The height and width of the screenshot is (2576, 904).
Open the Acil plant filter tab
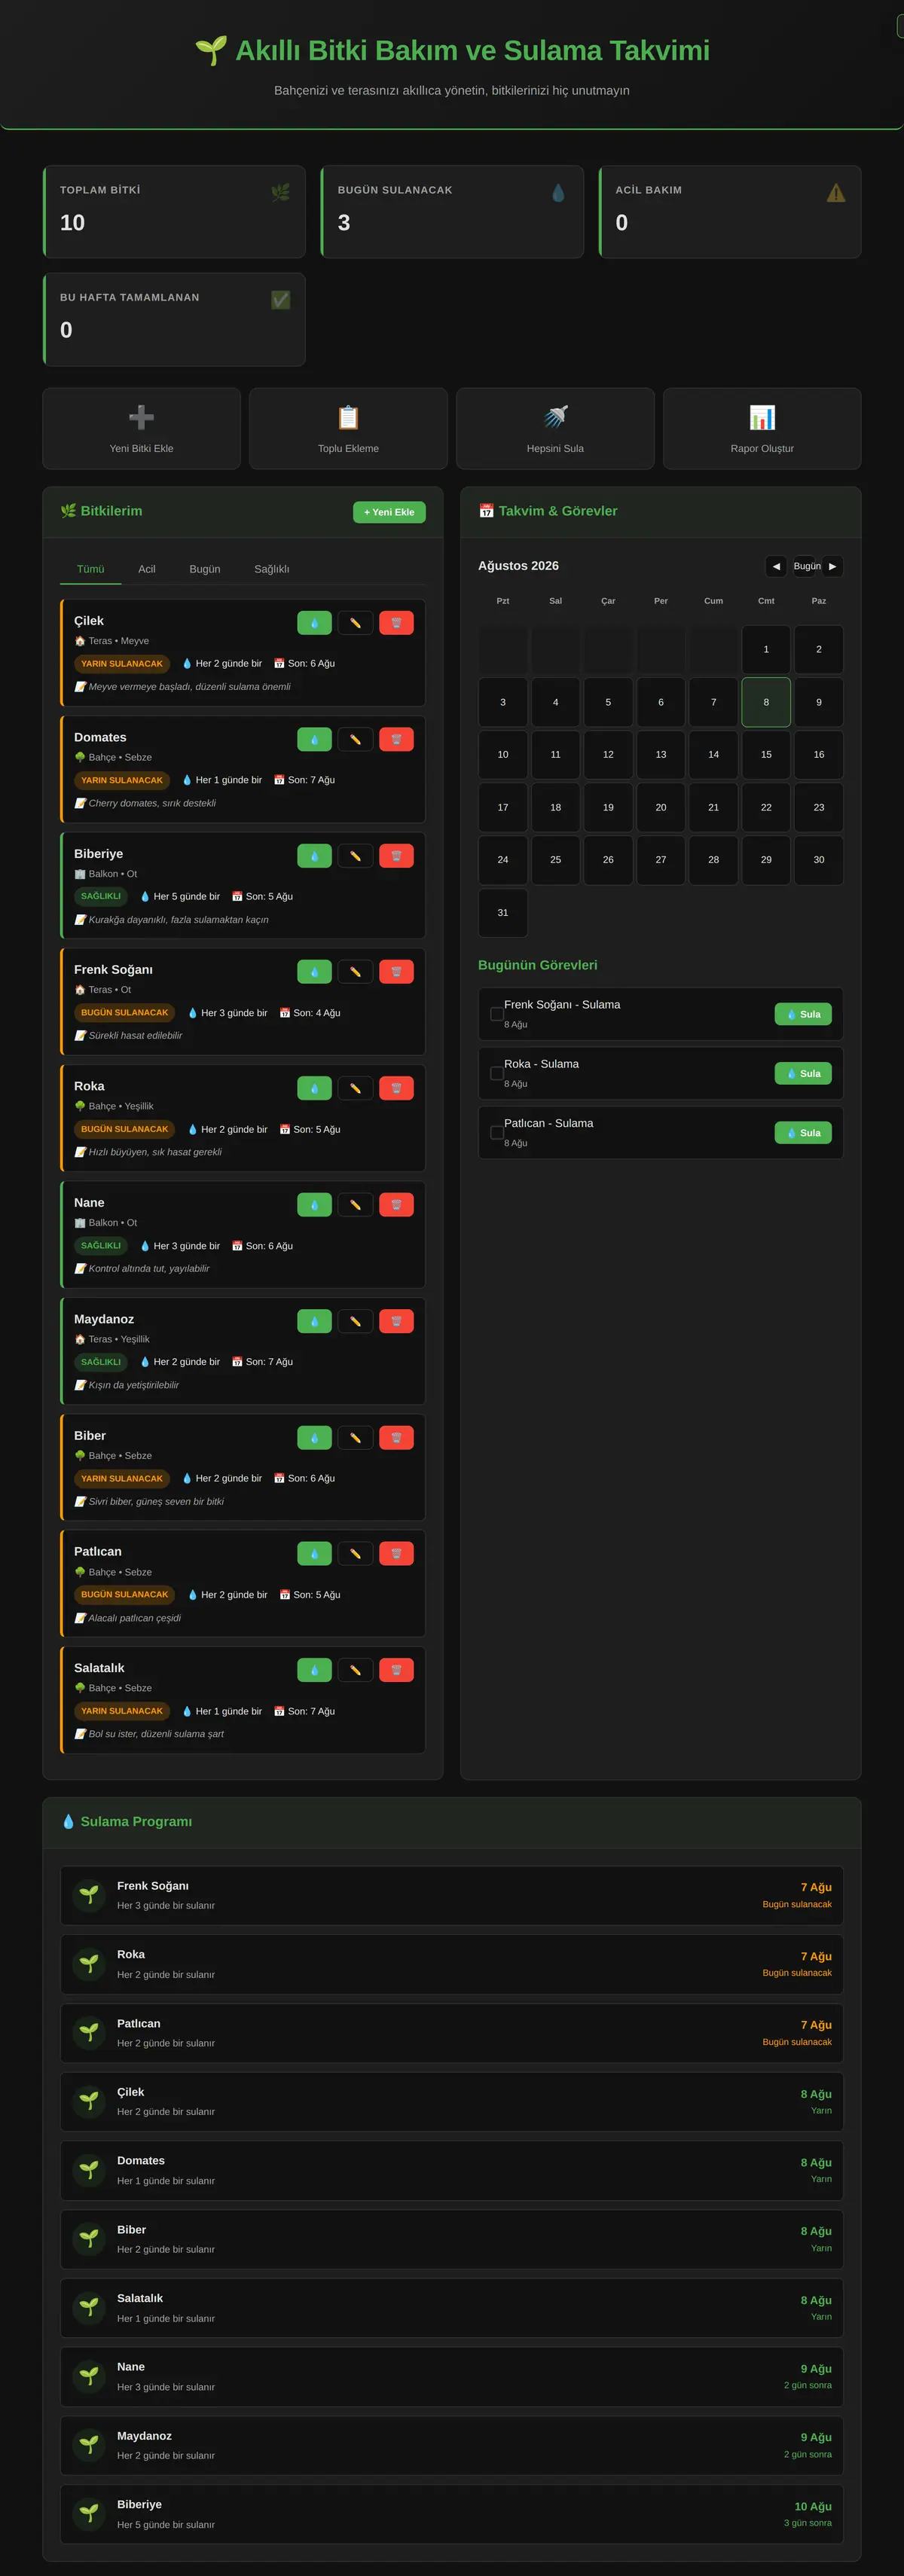[147, 569]
